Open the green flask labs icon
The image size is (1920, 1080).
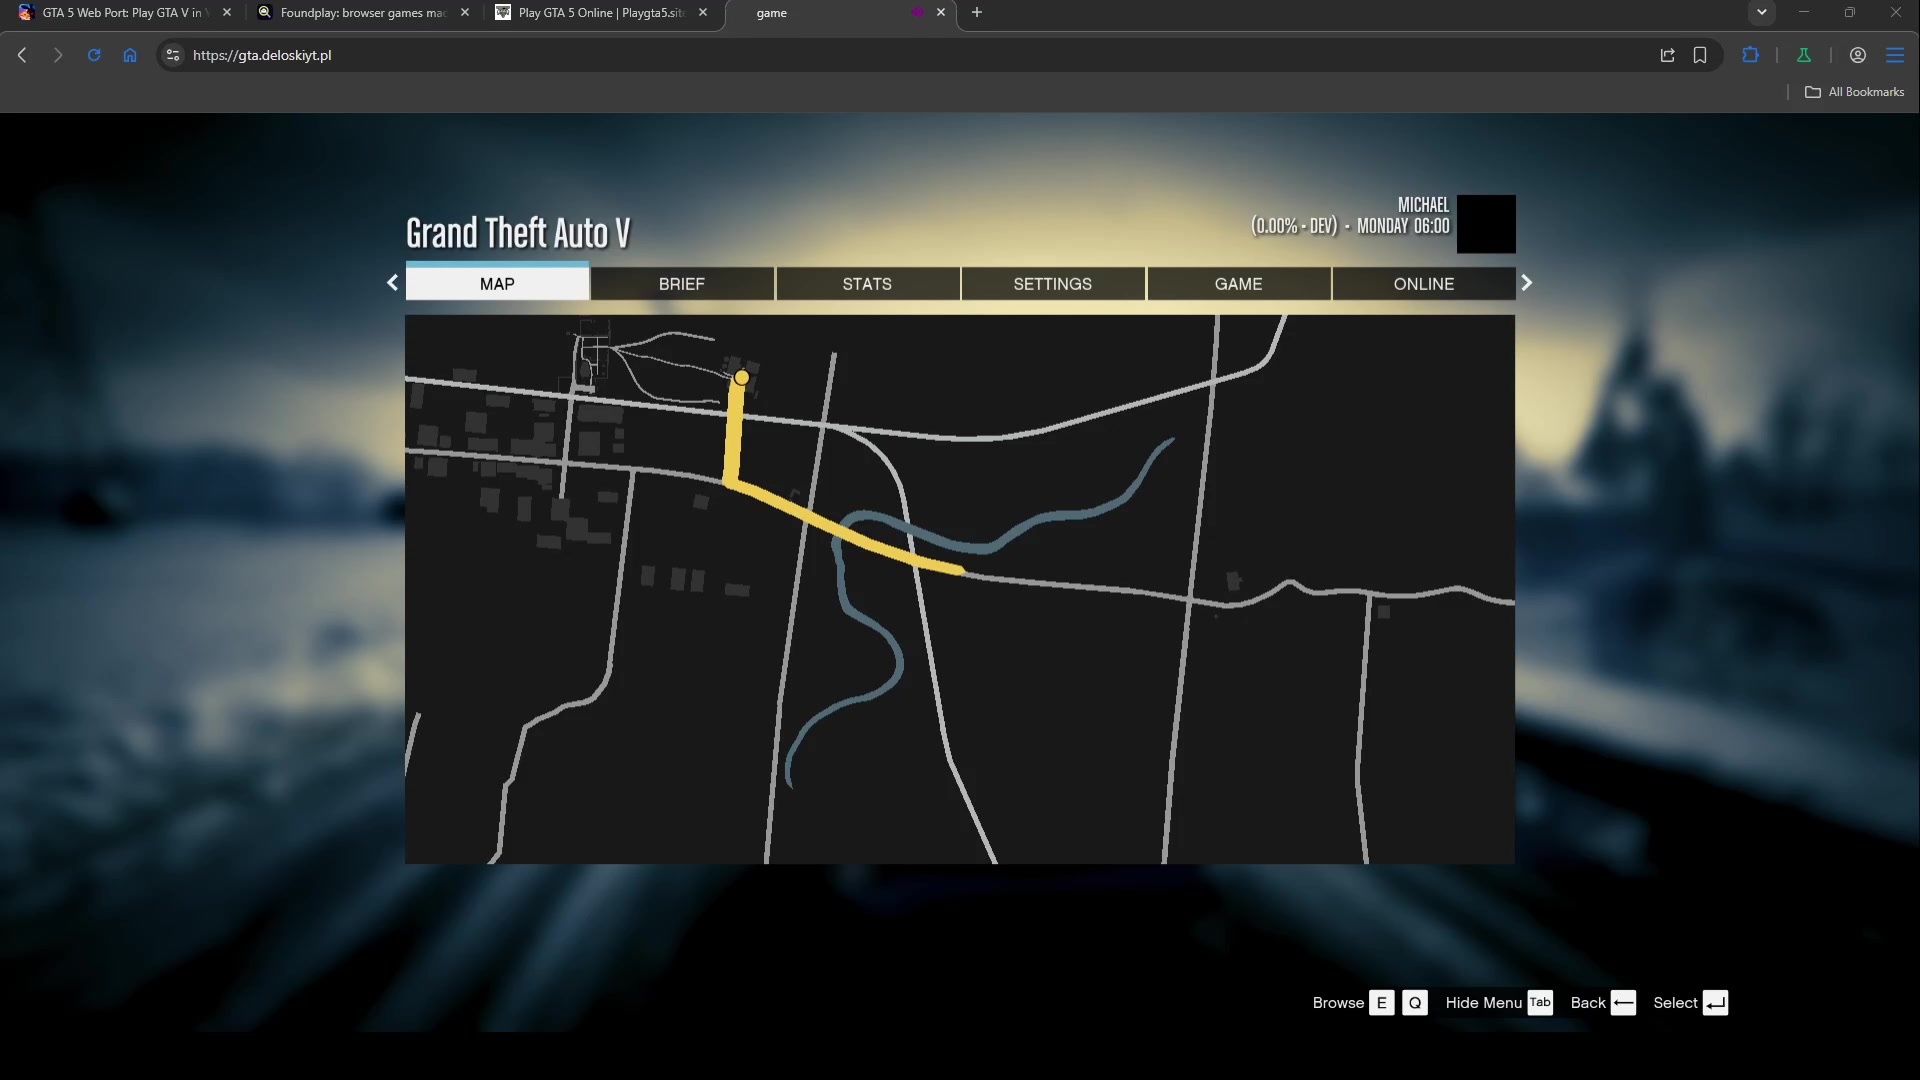pos(1804,55)
